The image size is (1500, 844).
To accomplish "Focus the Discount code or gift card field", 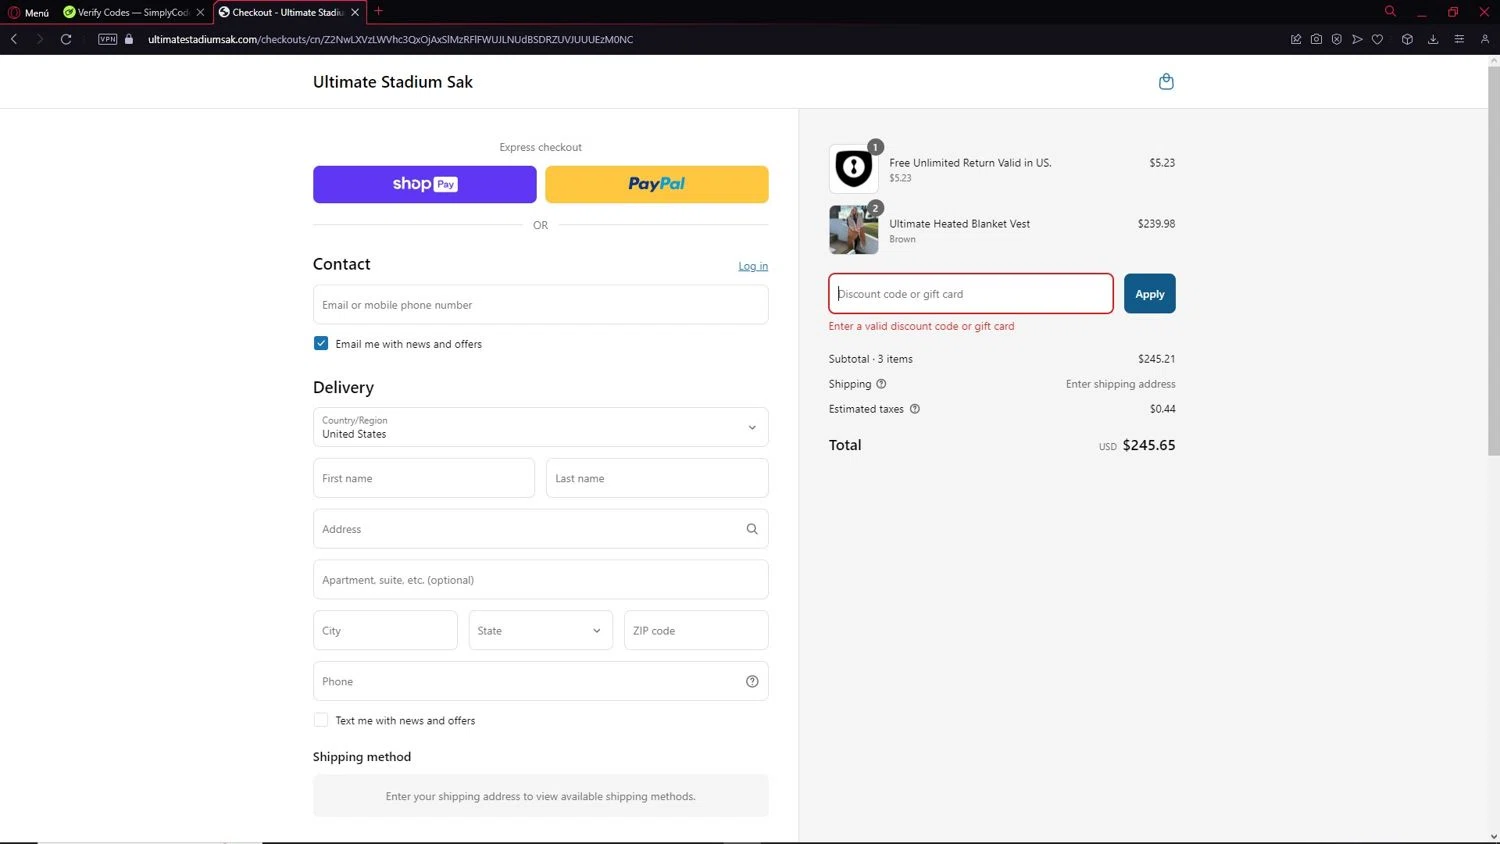I will [x=971, y=294].
